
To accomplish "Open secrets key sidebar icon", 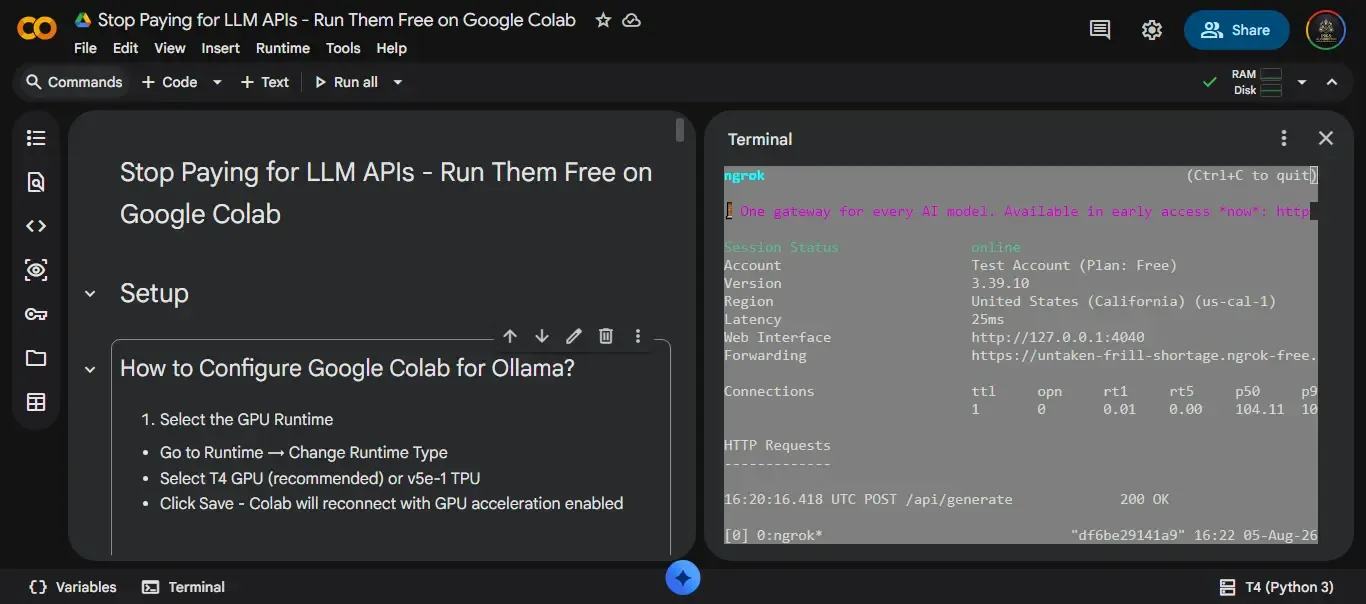I will tap(36, 314).
